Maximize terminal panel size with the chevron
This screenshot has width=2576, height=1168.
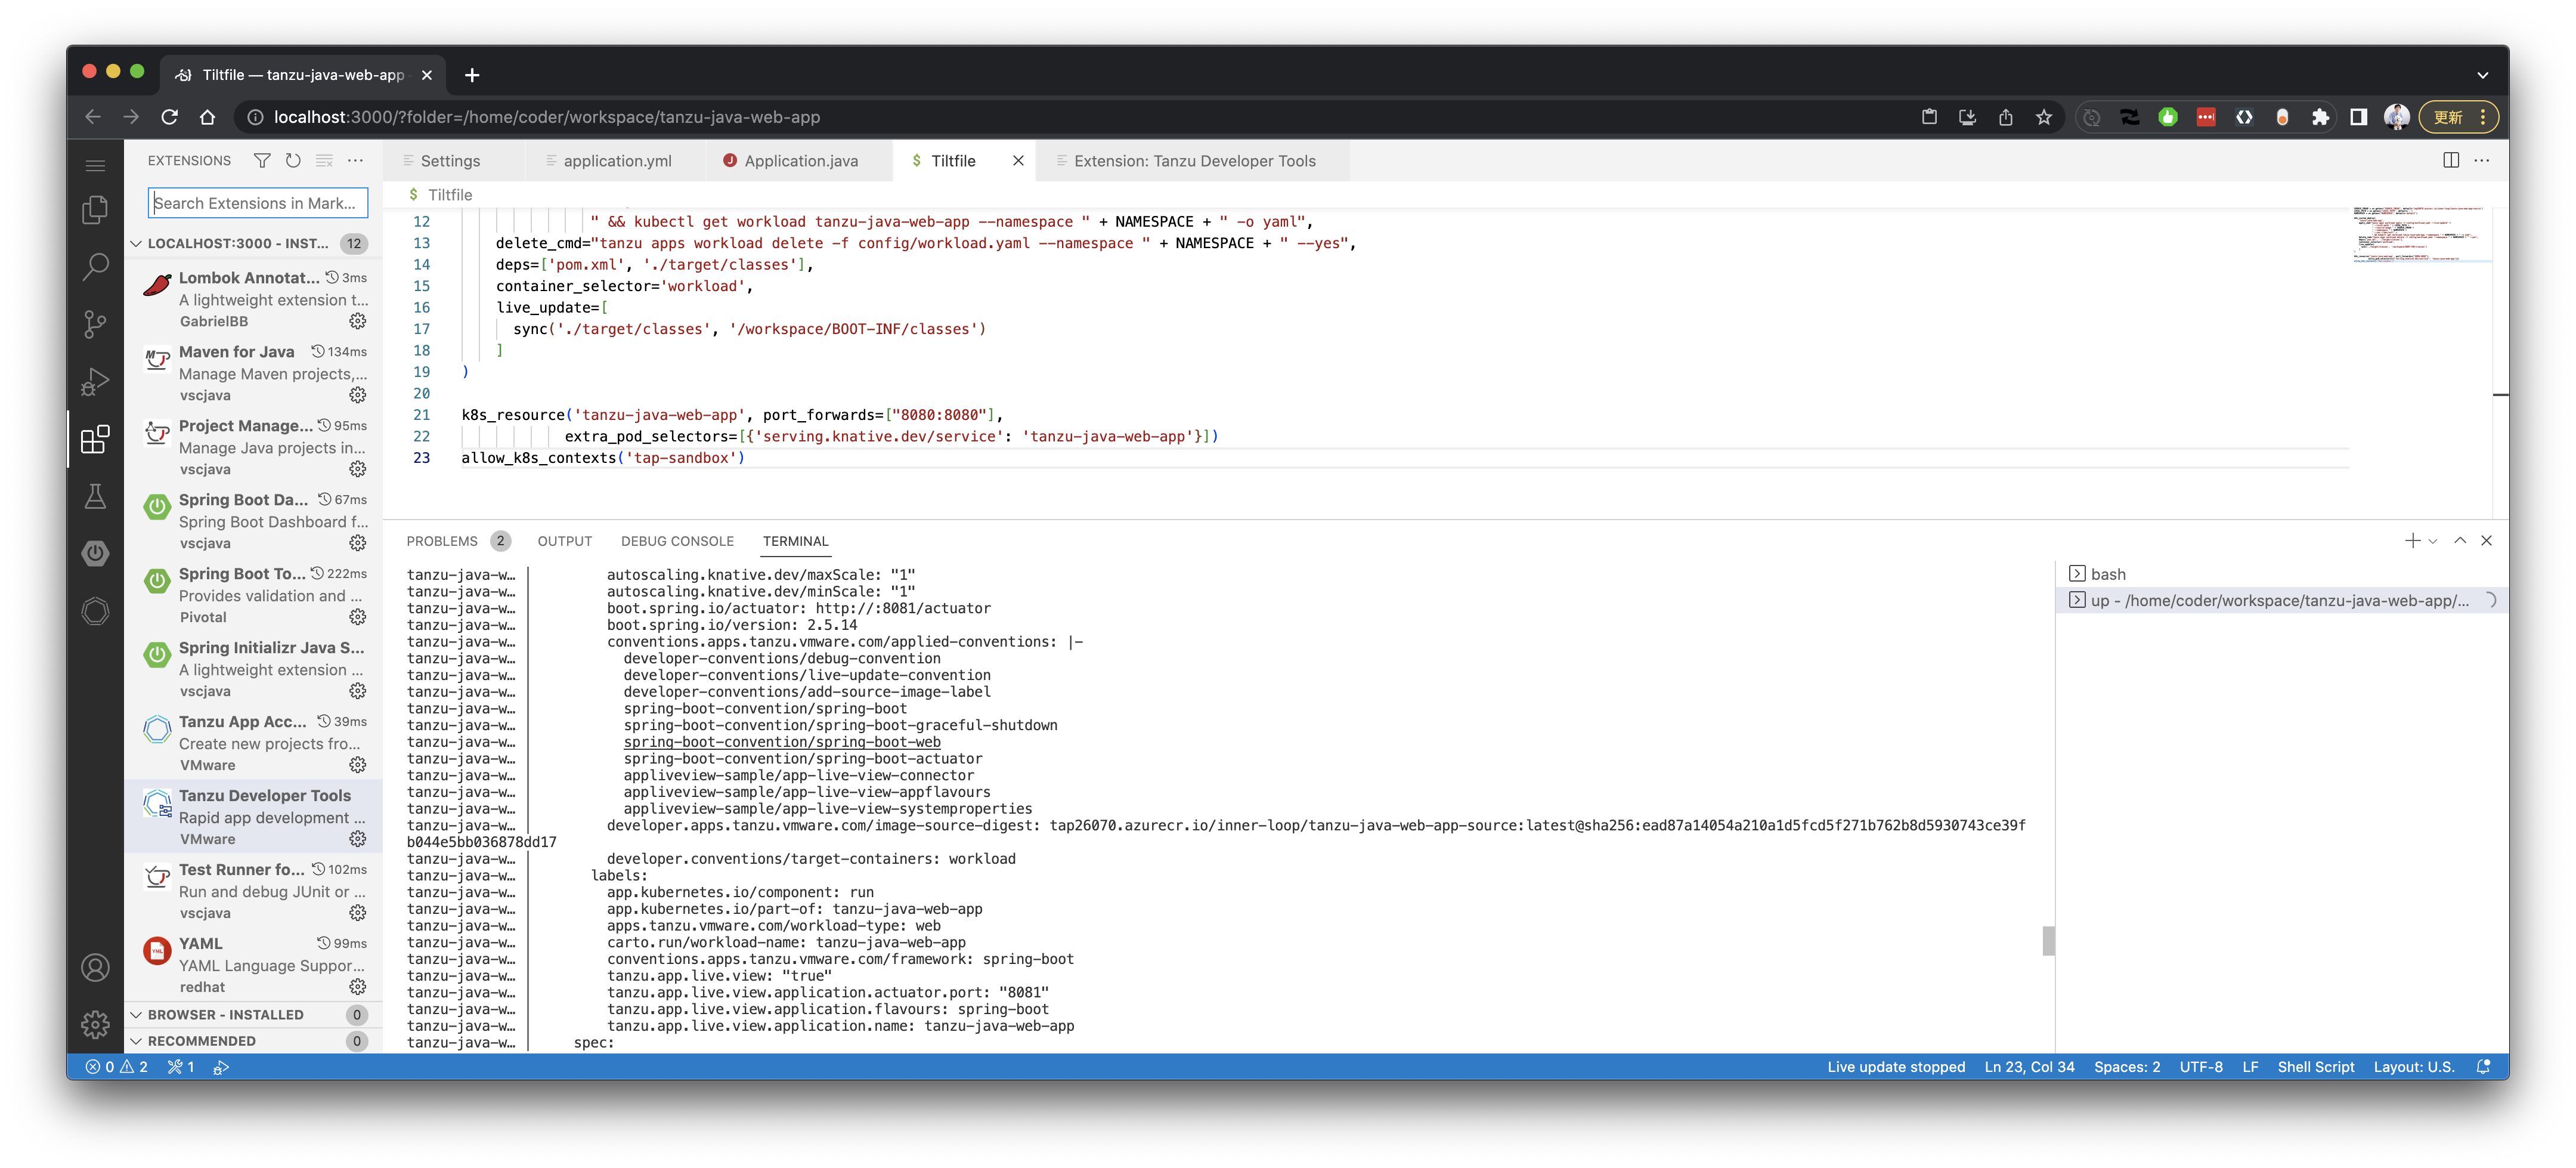pos(2460,540)
